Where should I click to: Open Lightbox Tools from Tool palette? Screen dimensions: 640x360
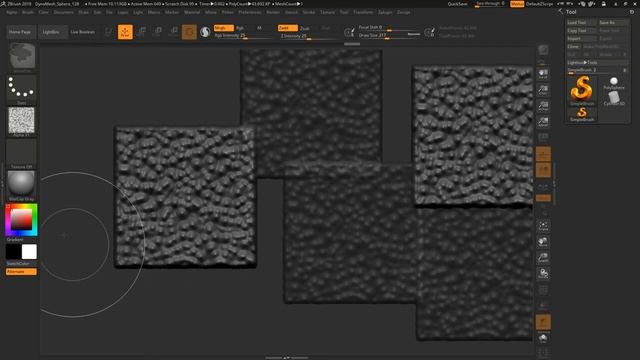click(x=597, y=62)
